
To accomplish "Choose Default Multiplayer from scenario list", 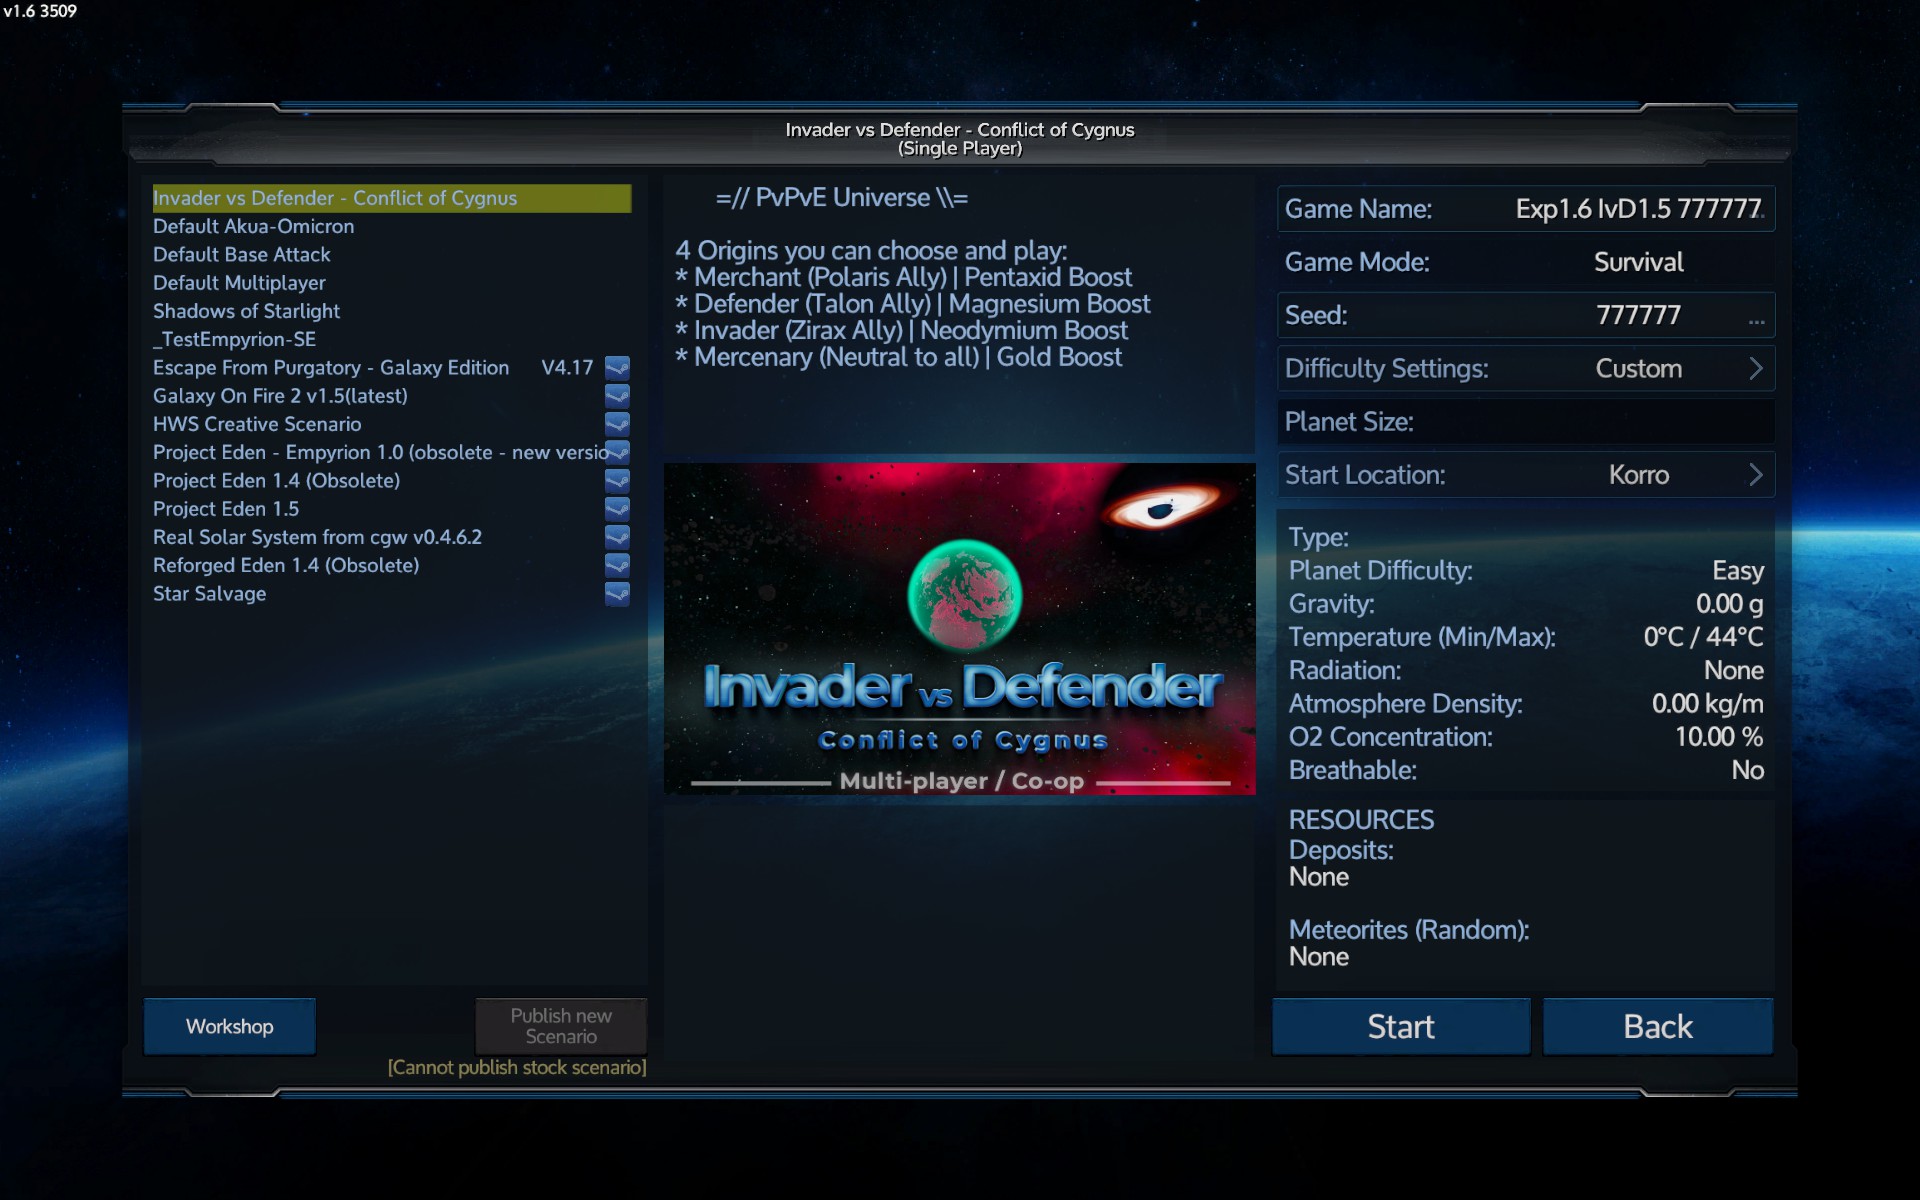I will (x=239, y=283).
